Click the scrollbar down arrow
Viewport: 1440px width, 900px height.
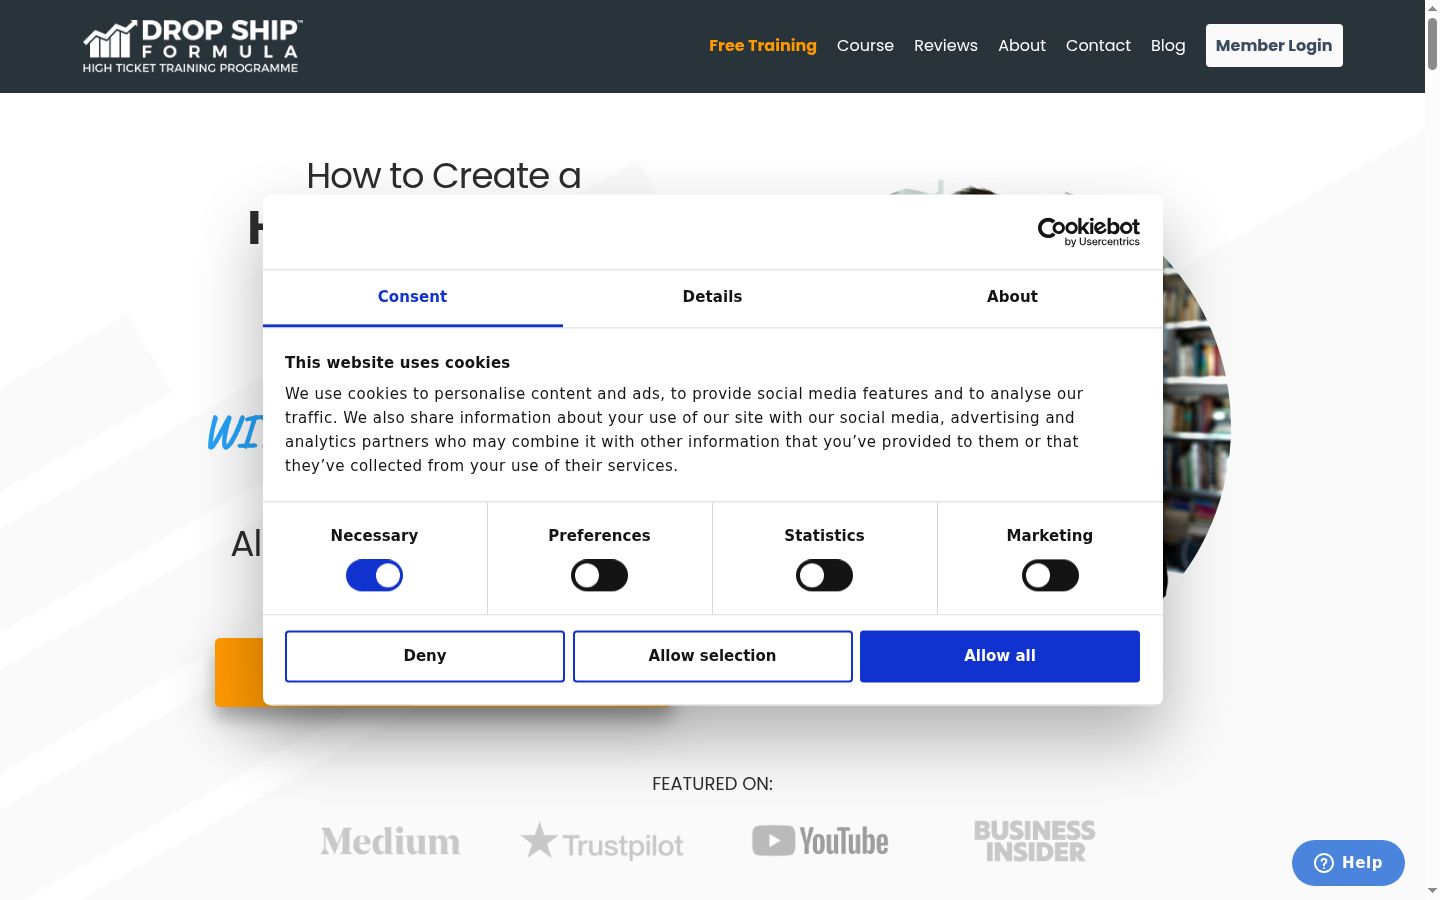1432,891
